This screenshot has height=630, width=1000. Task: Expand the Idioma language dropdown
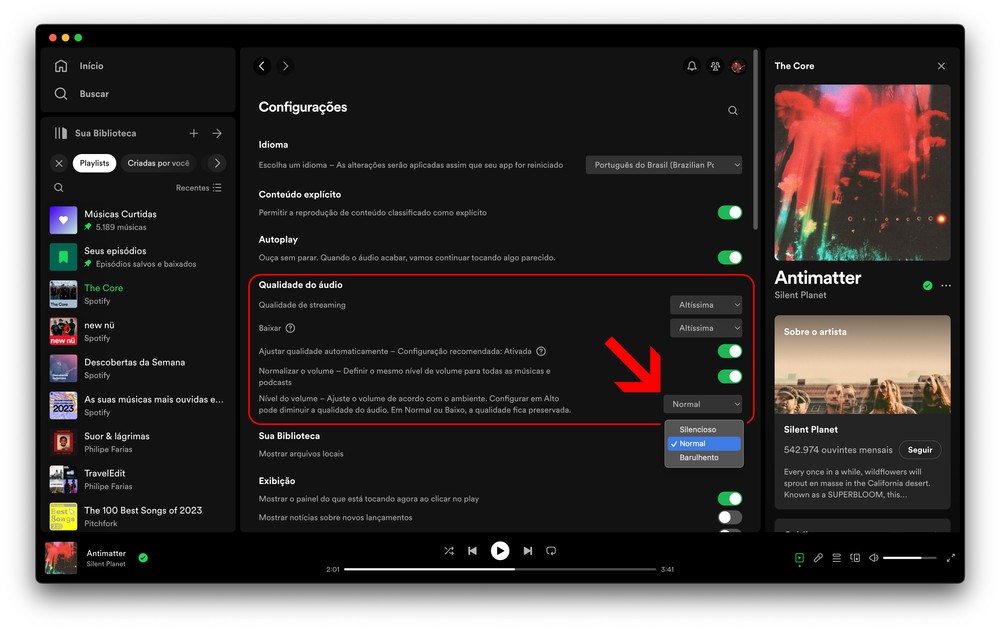click(x=664, y=165)
